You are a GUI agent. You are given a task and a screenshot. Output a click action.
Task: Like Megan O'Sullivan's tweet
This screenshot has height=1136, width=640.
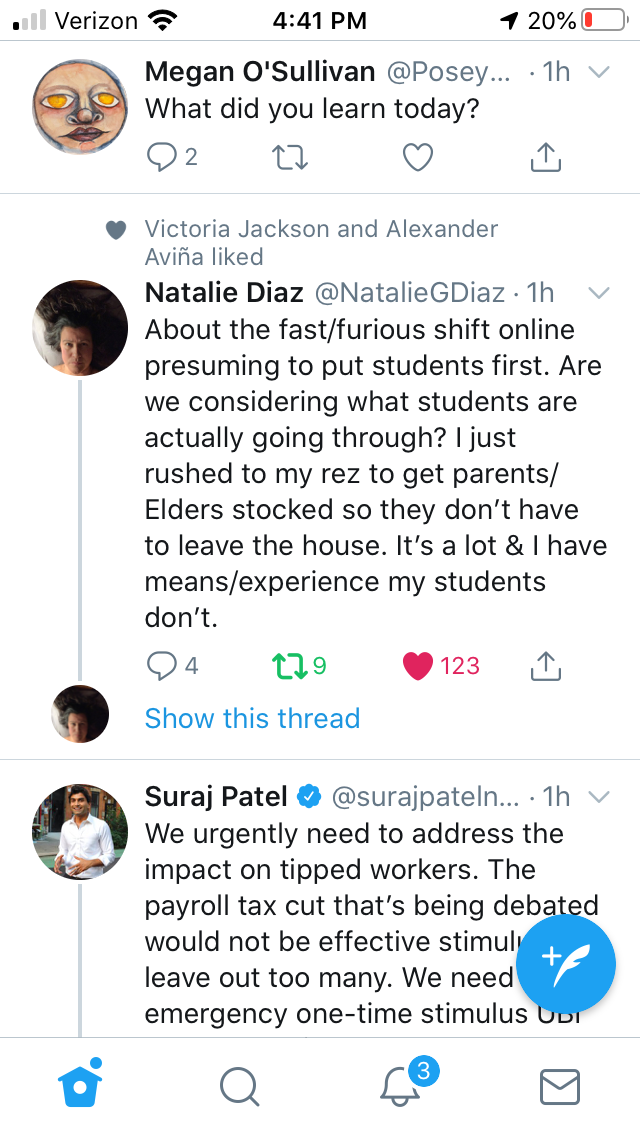417,157
